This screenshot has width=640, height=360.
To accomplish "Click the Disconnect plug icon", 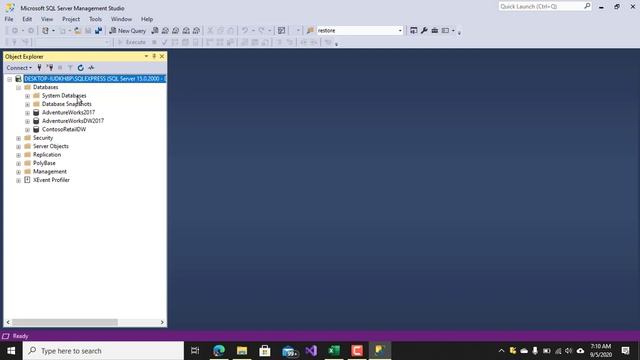I will 50,68.
